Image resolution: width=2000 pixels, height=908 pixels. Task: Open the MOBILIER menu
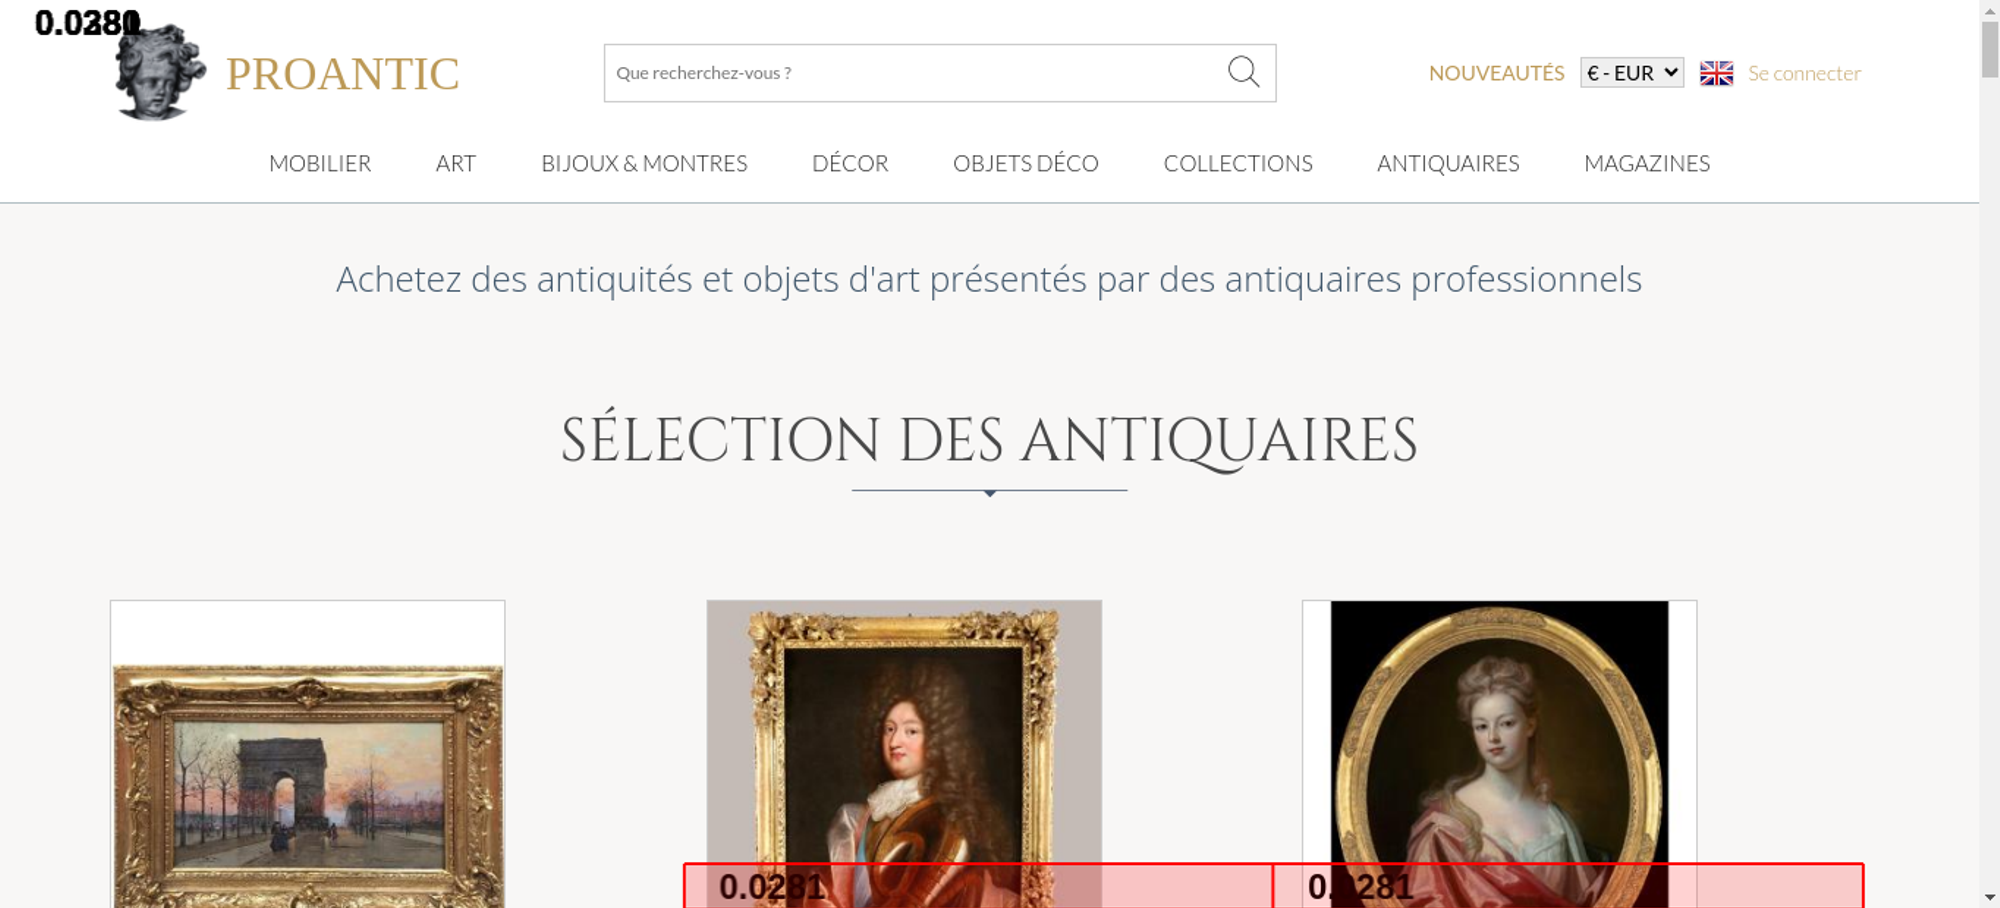coord(320,163)
